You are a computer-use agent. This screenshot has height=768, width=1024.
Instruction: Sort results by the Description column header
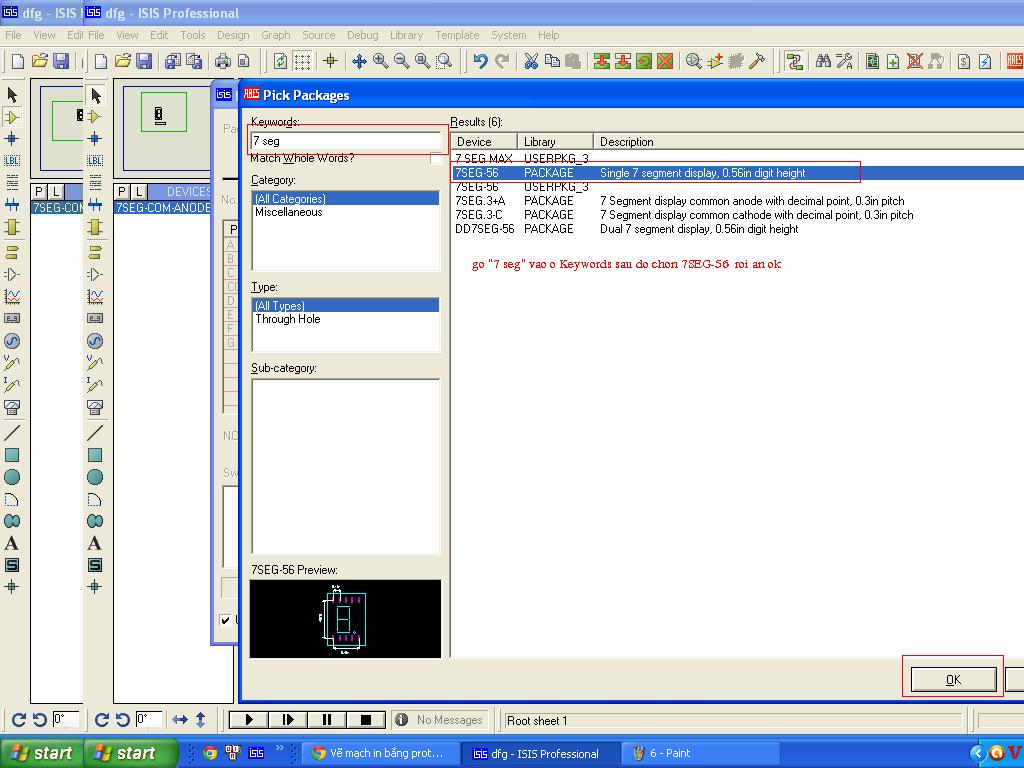tap(808, 142)
